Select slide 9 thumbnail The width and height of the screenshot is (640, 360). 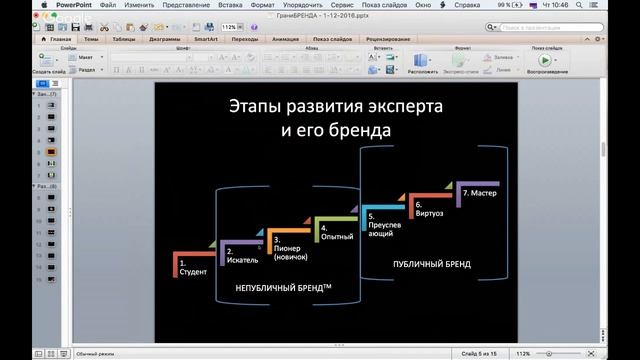coord(51,209)
